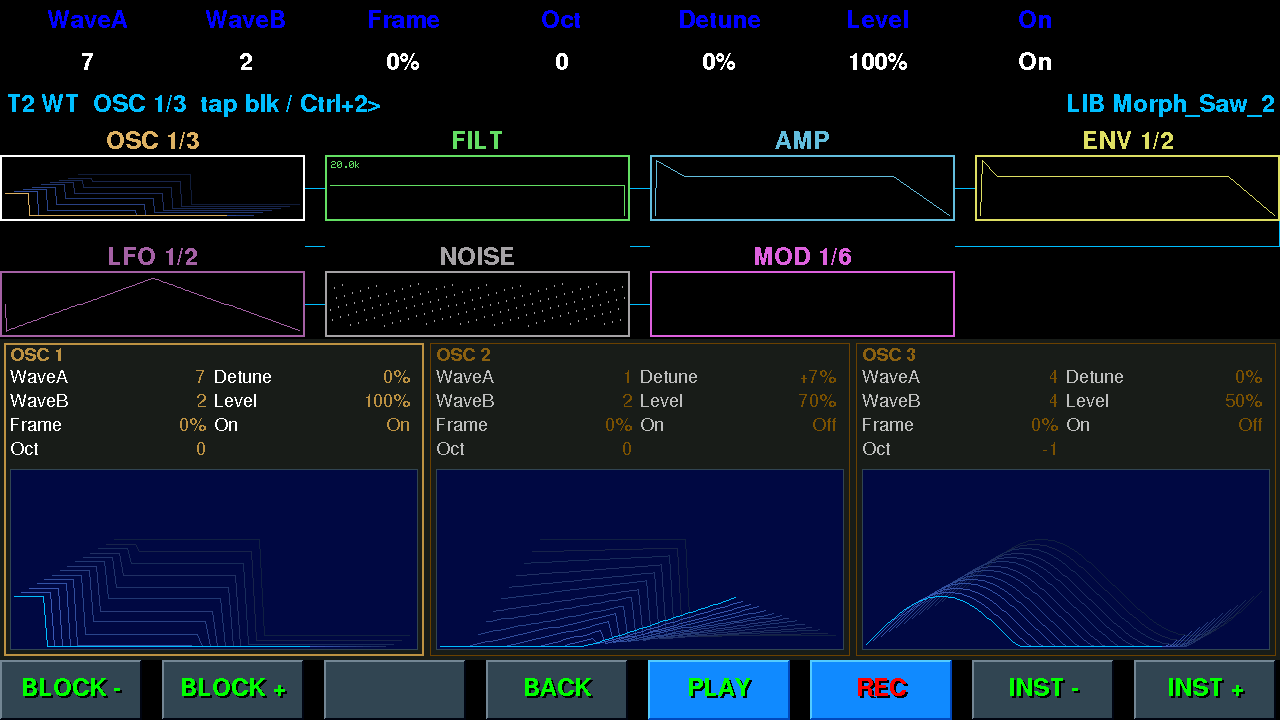This screenshot has height=720, width=1280.
Task: Select the AMP envelope block
Action: pos(802,188)
